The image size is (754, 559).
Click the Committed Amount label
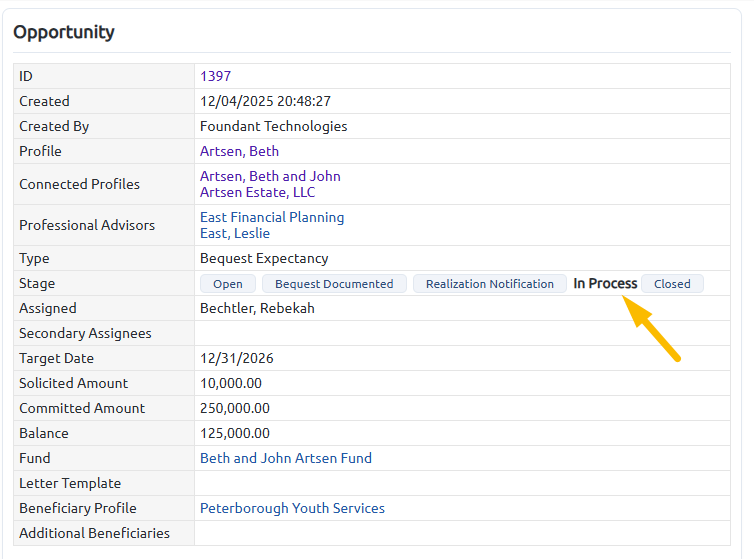tap(82, 408)
